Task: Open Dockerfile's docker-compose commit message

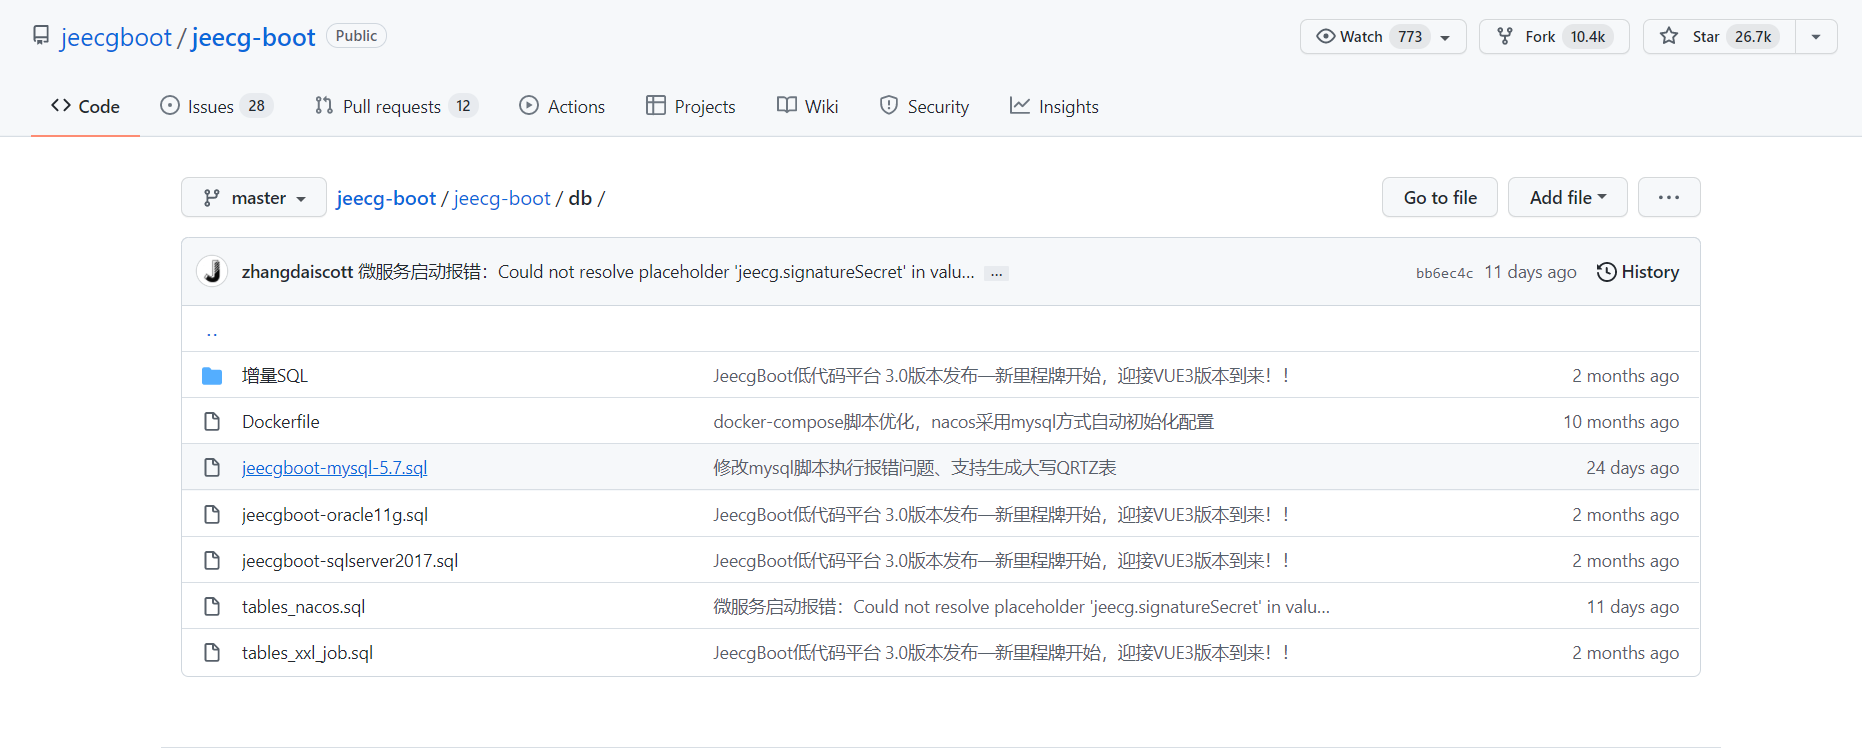Action: point(964,422)
